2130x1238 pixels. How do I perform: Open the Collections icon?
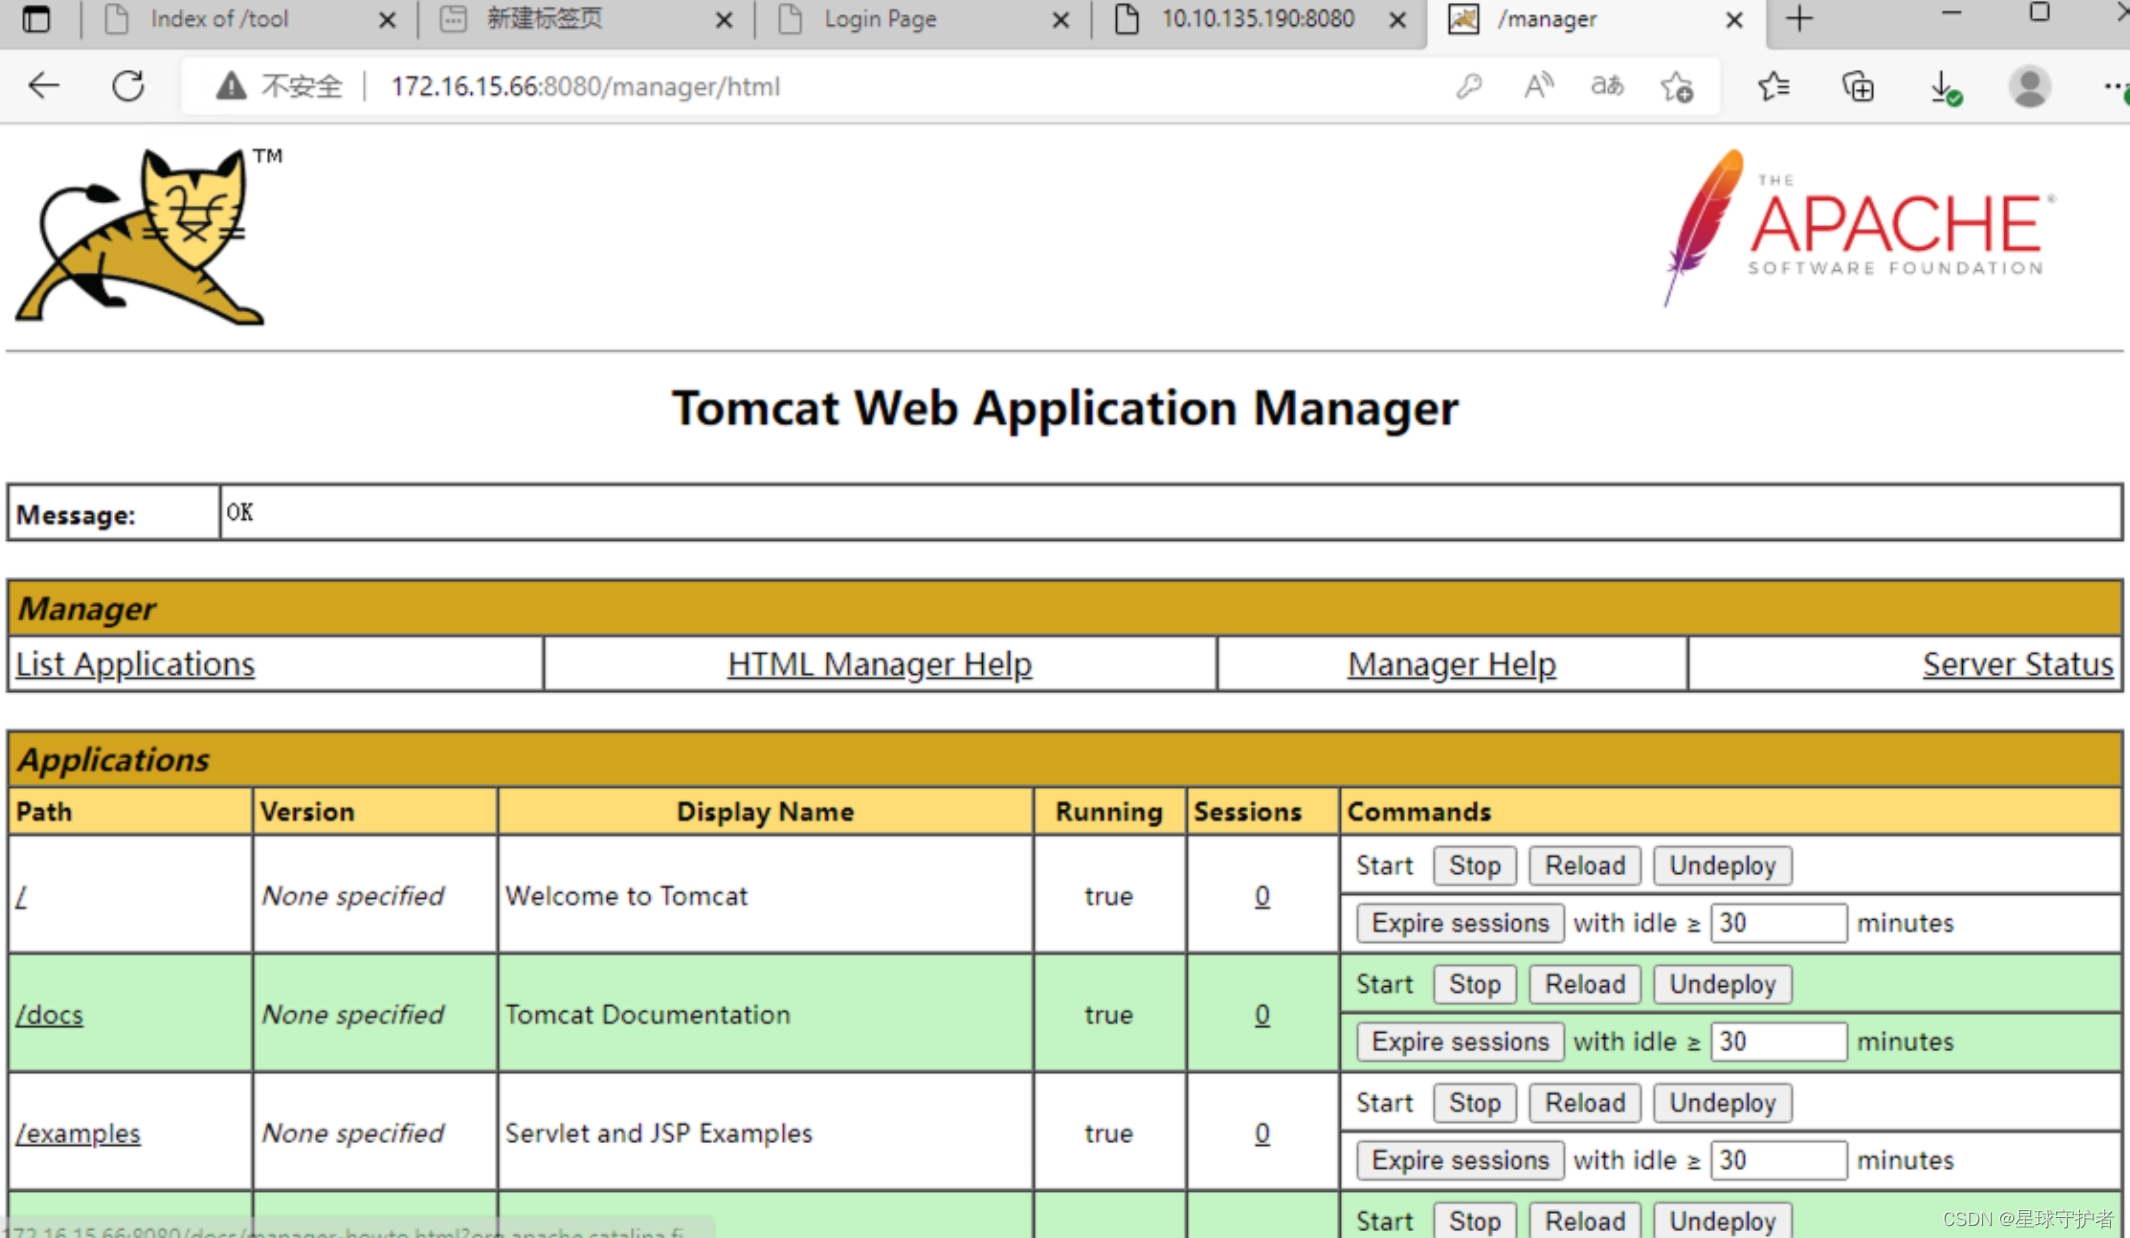point(1858,86)
